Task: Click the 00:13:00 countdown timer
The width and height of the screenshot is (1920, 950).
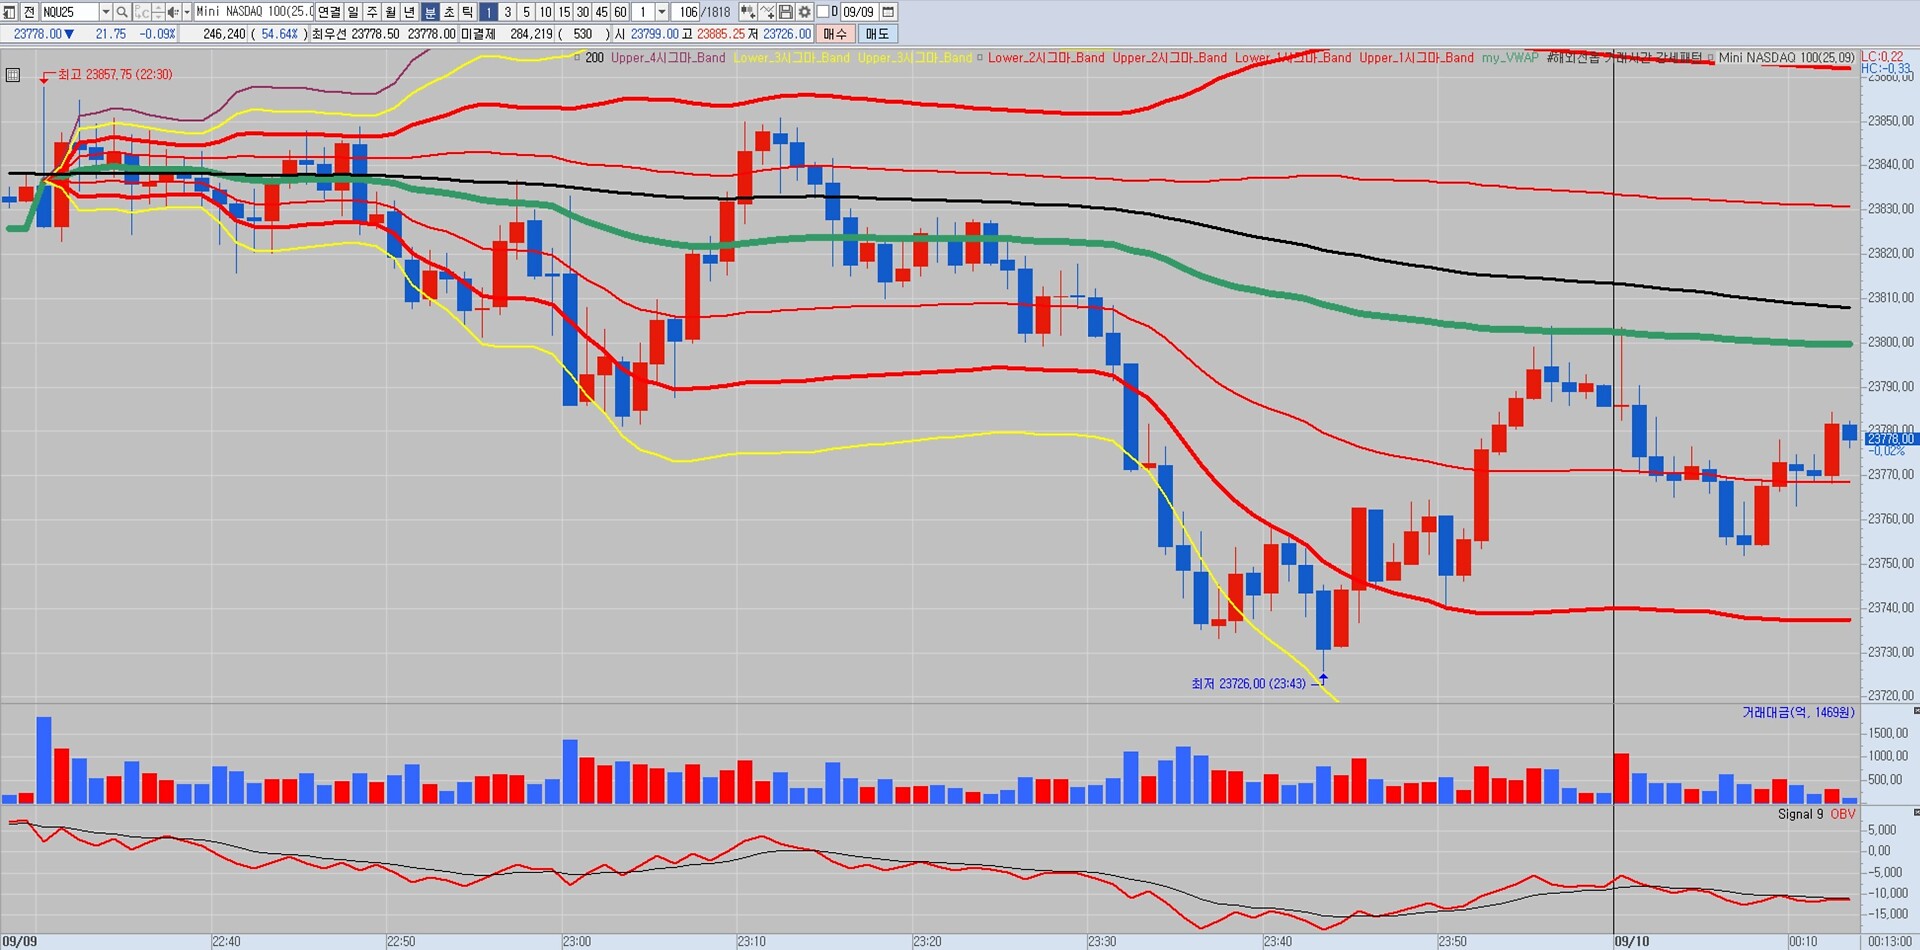Action: (1890, 942)
